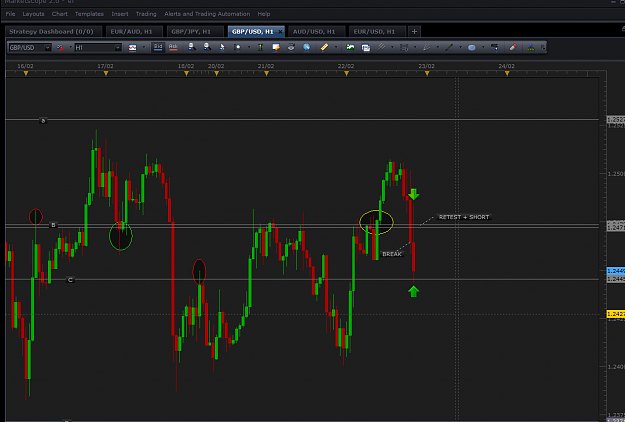The width and height of the screenshot is (625, 422).
Task: Select the BREAK chart label
Action: (x=392, y=254)
